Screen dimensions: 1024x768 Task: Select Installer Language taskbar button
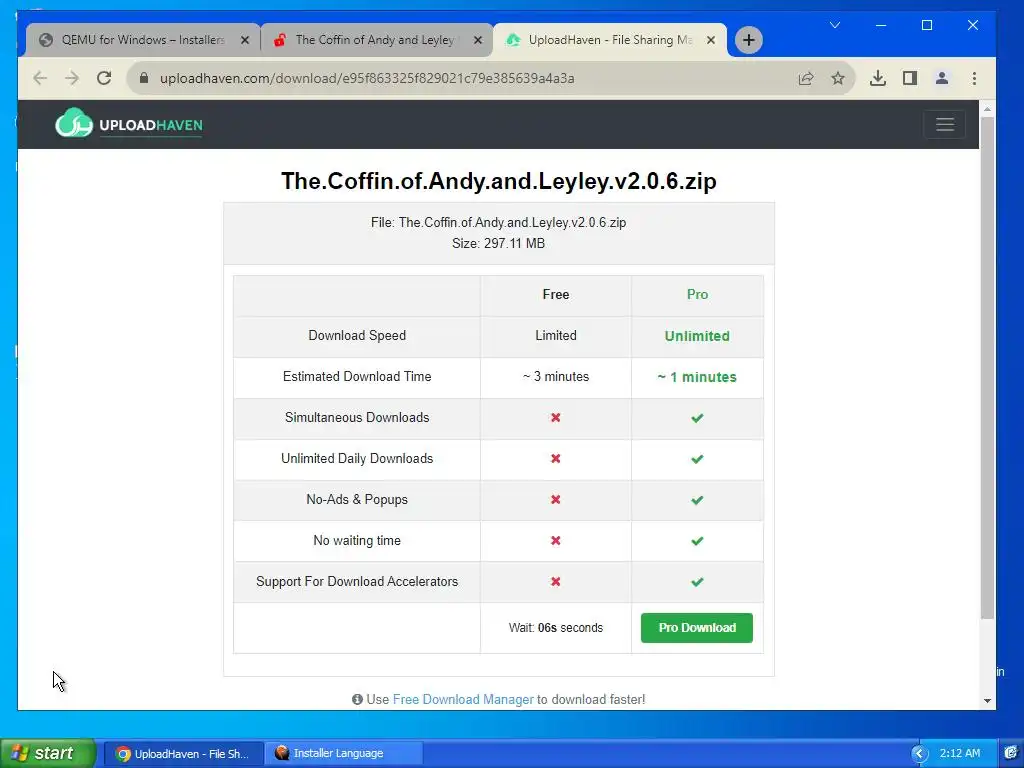pyautogui.click(x=344, y=754)
